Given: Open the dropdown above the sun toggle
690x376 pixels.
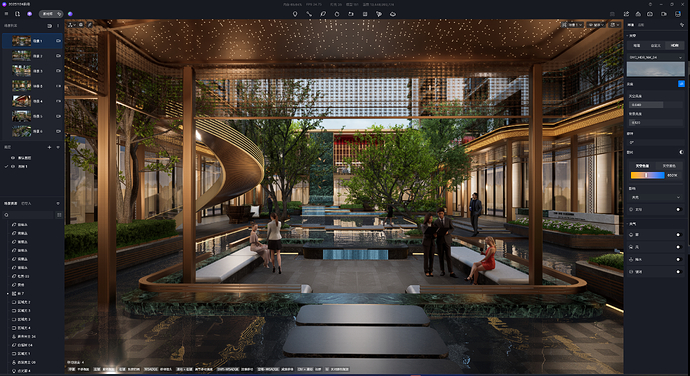Looking at the screenshot, I should coord(655,197).
